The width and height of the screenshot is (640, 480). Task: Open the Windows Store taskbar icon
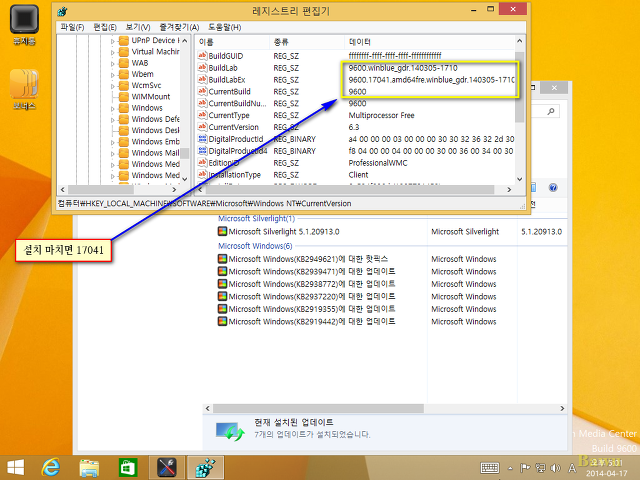point(128,467)
